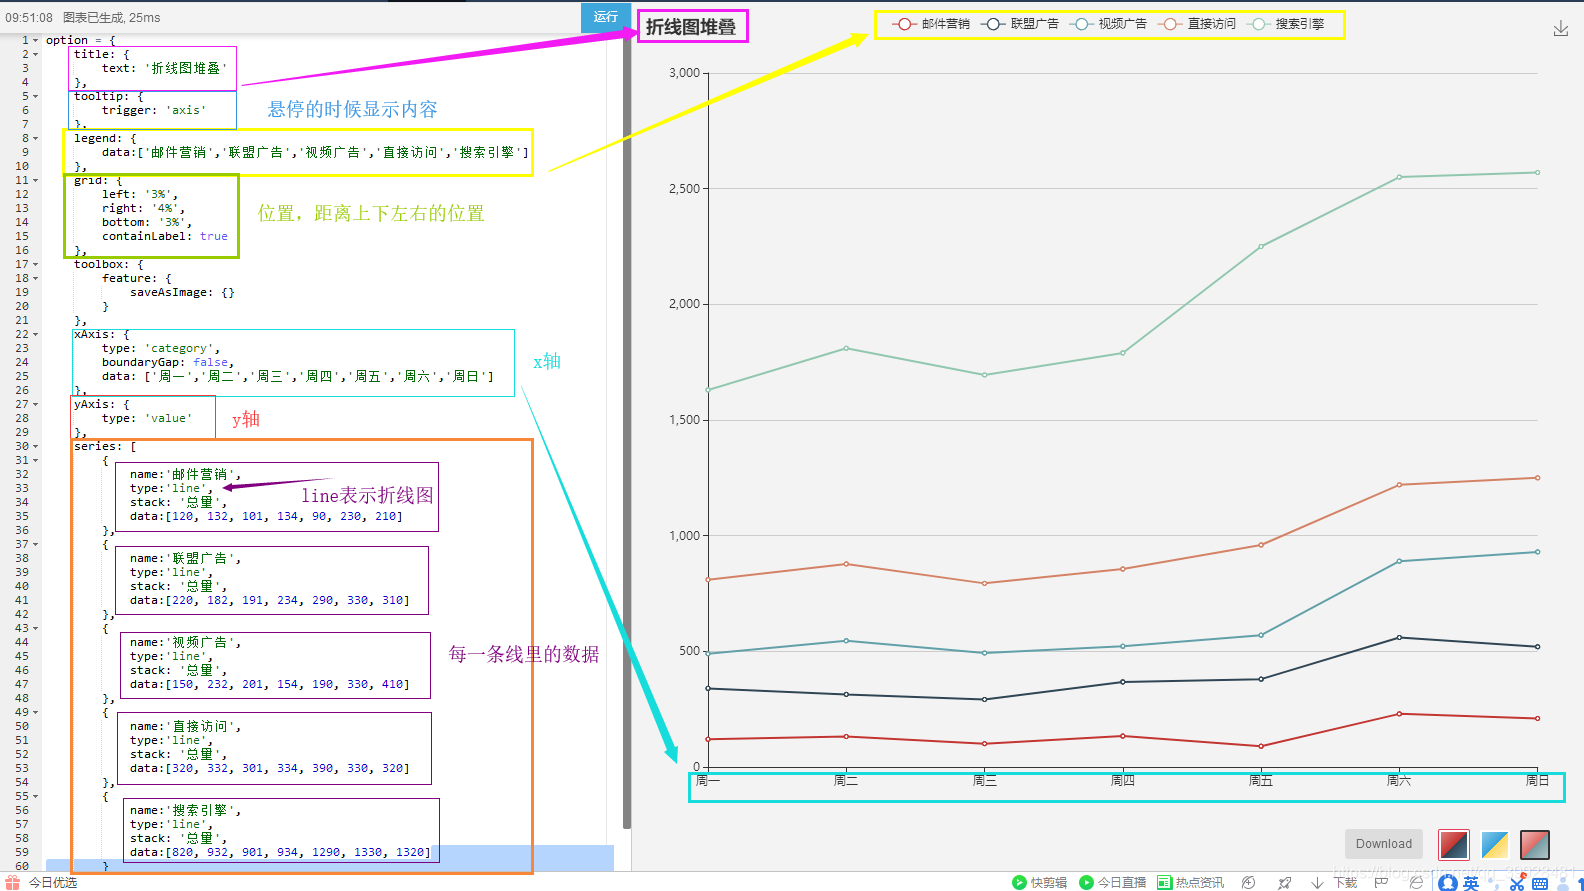Collapse the option block at line 1
Viewport: 1584px width, 891px height.
(36, 41)
